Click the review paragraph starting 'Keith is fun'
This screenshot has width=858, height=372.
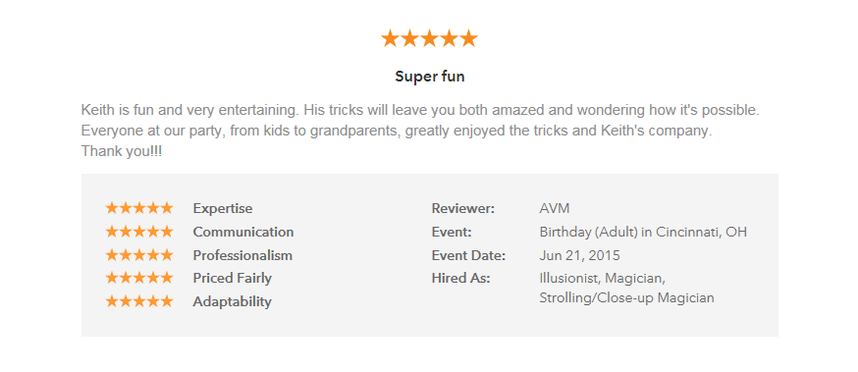point(421,131)
